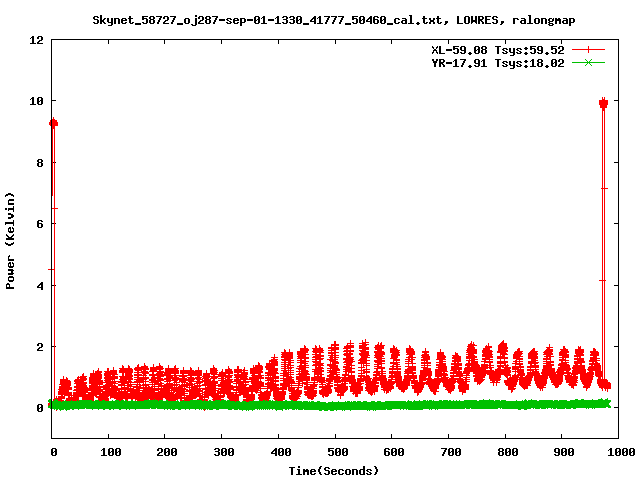Click x-axis tick label '500'
This screenshot has height=480, width=640.
338,452
